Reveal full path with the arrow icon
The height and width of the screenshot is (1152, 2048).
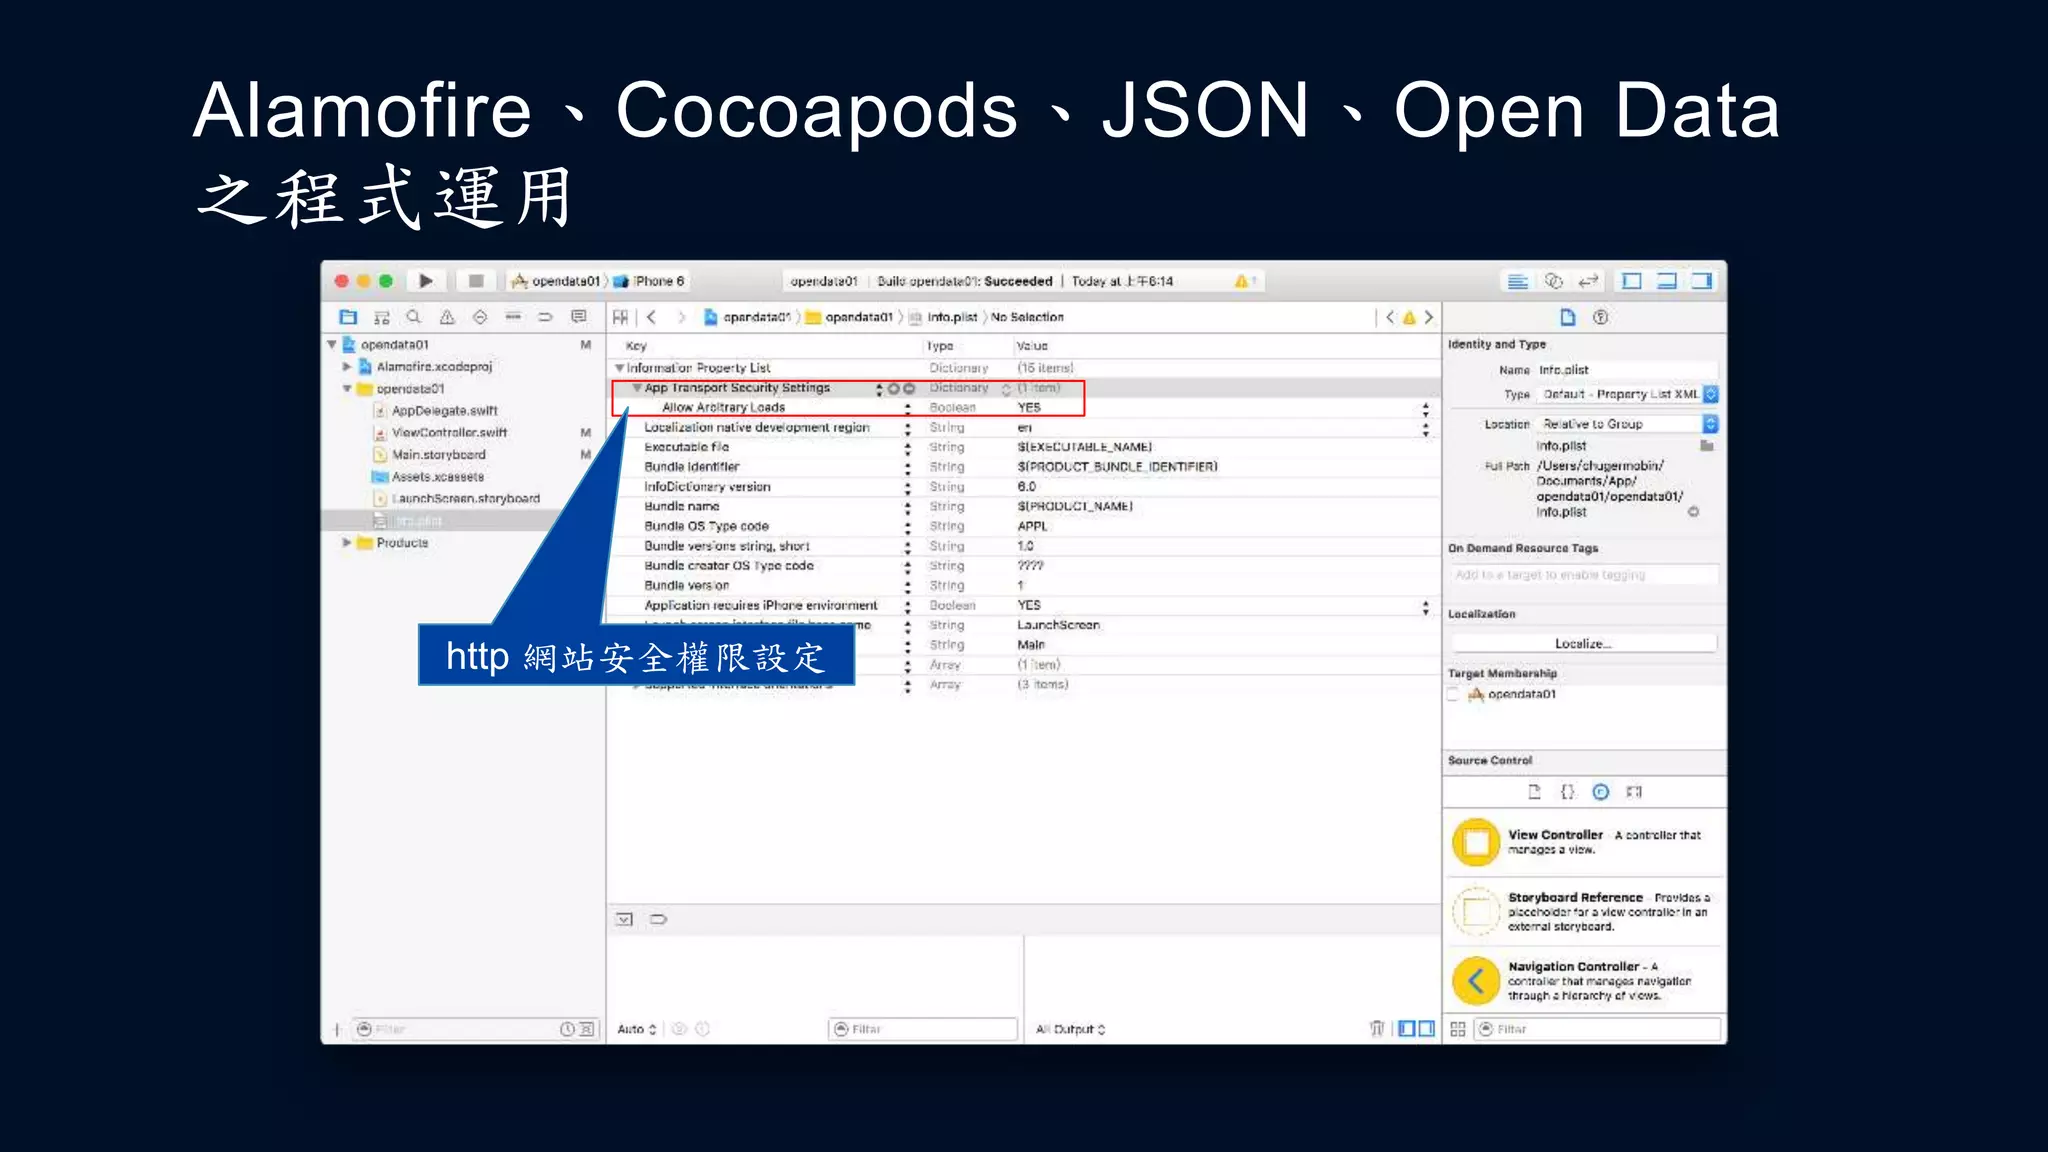coord(1694,512)
